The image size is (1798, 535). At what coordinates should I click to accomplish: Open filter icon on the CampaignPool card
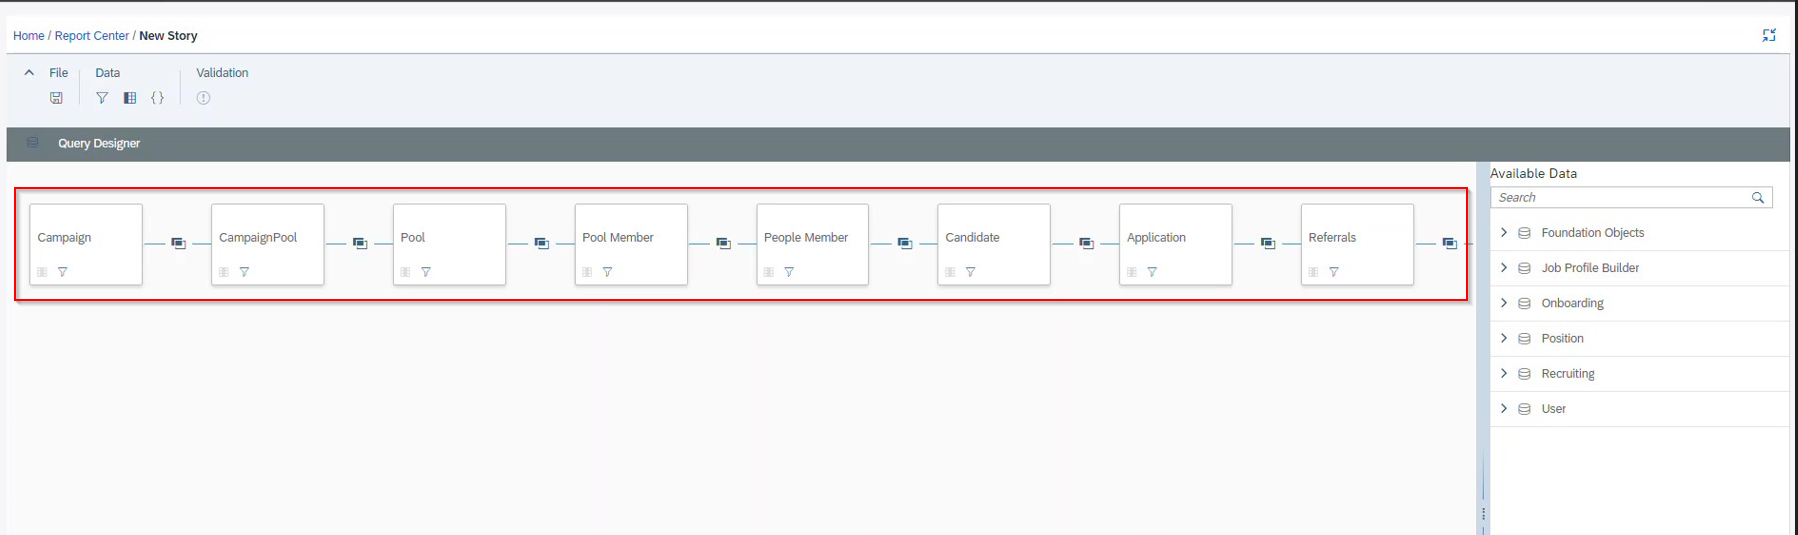[244, 272]
